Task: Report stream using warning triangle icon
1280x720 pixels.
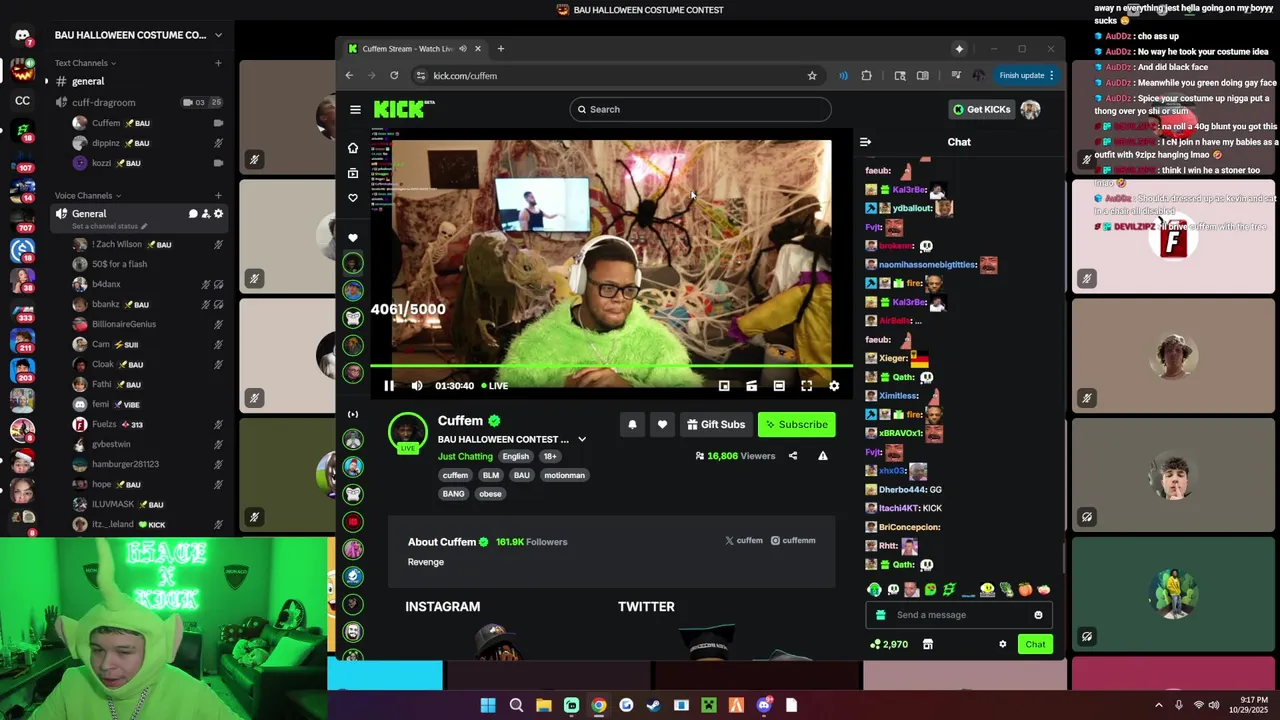Action: (823, 456)
